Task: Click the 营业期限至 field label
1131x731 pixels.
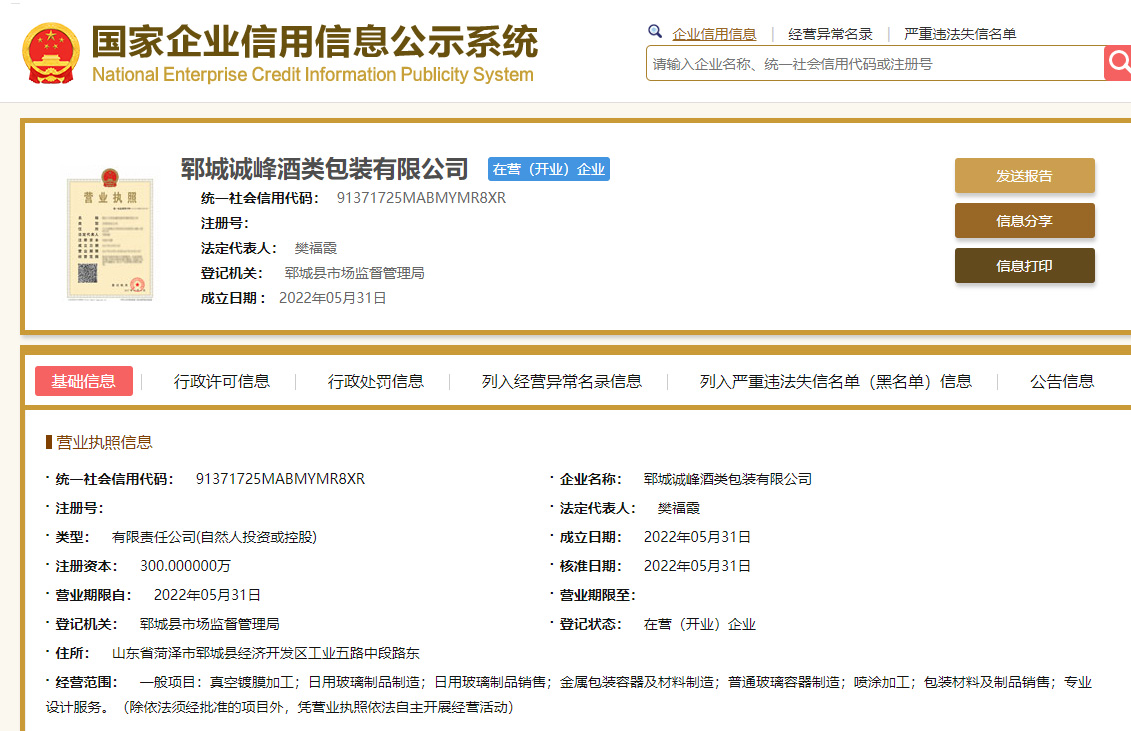Action: 597,595
